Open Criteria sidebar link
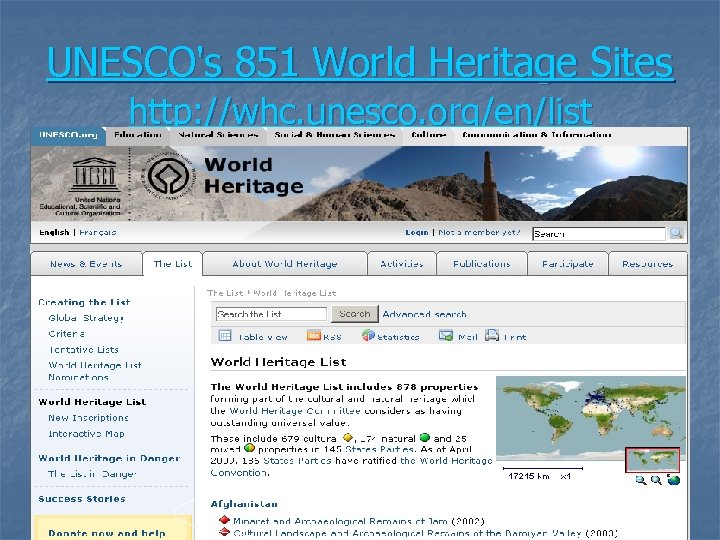This screenshot has height=540, width=720. pos(67,334)
